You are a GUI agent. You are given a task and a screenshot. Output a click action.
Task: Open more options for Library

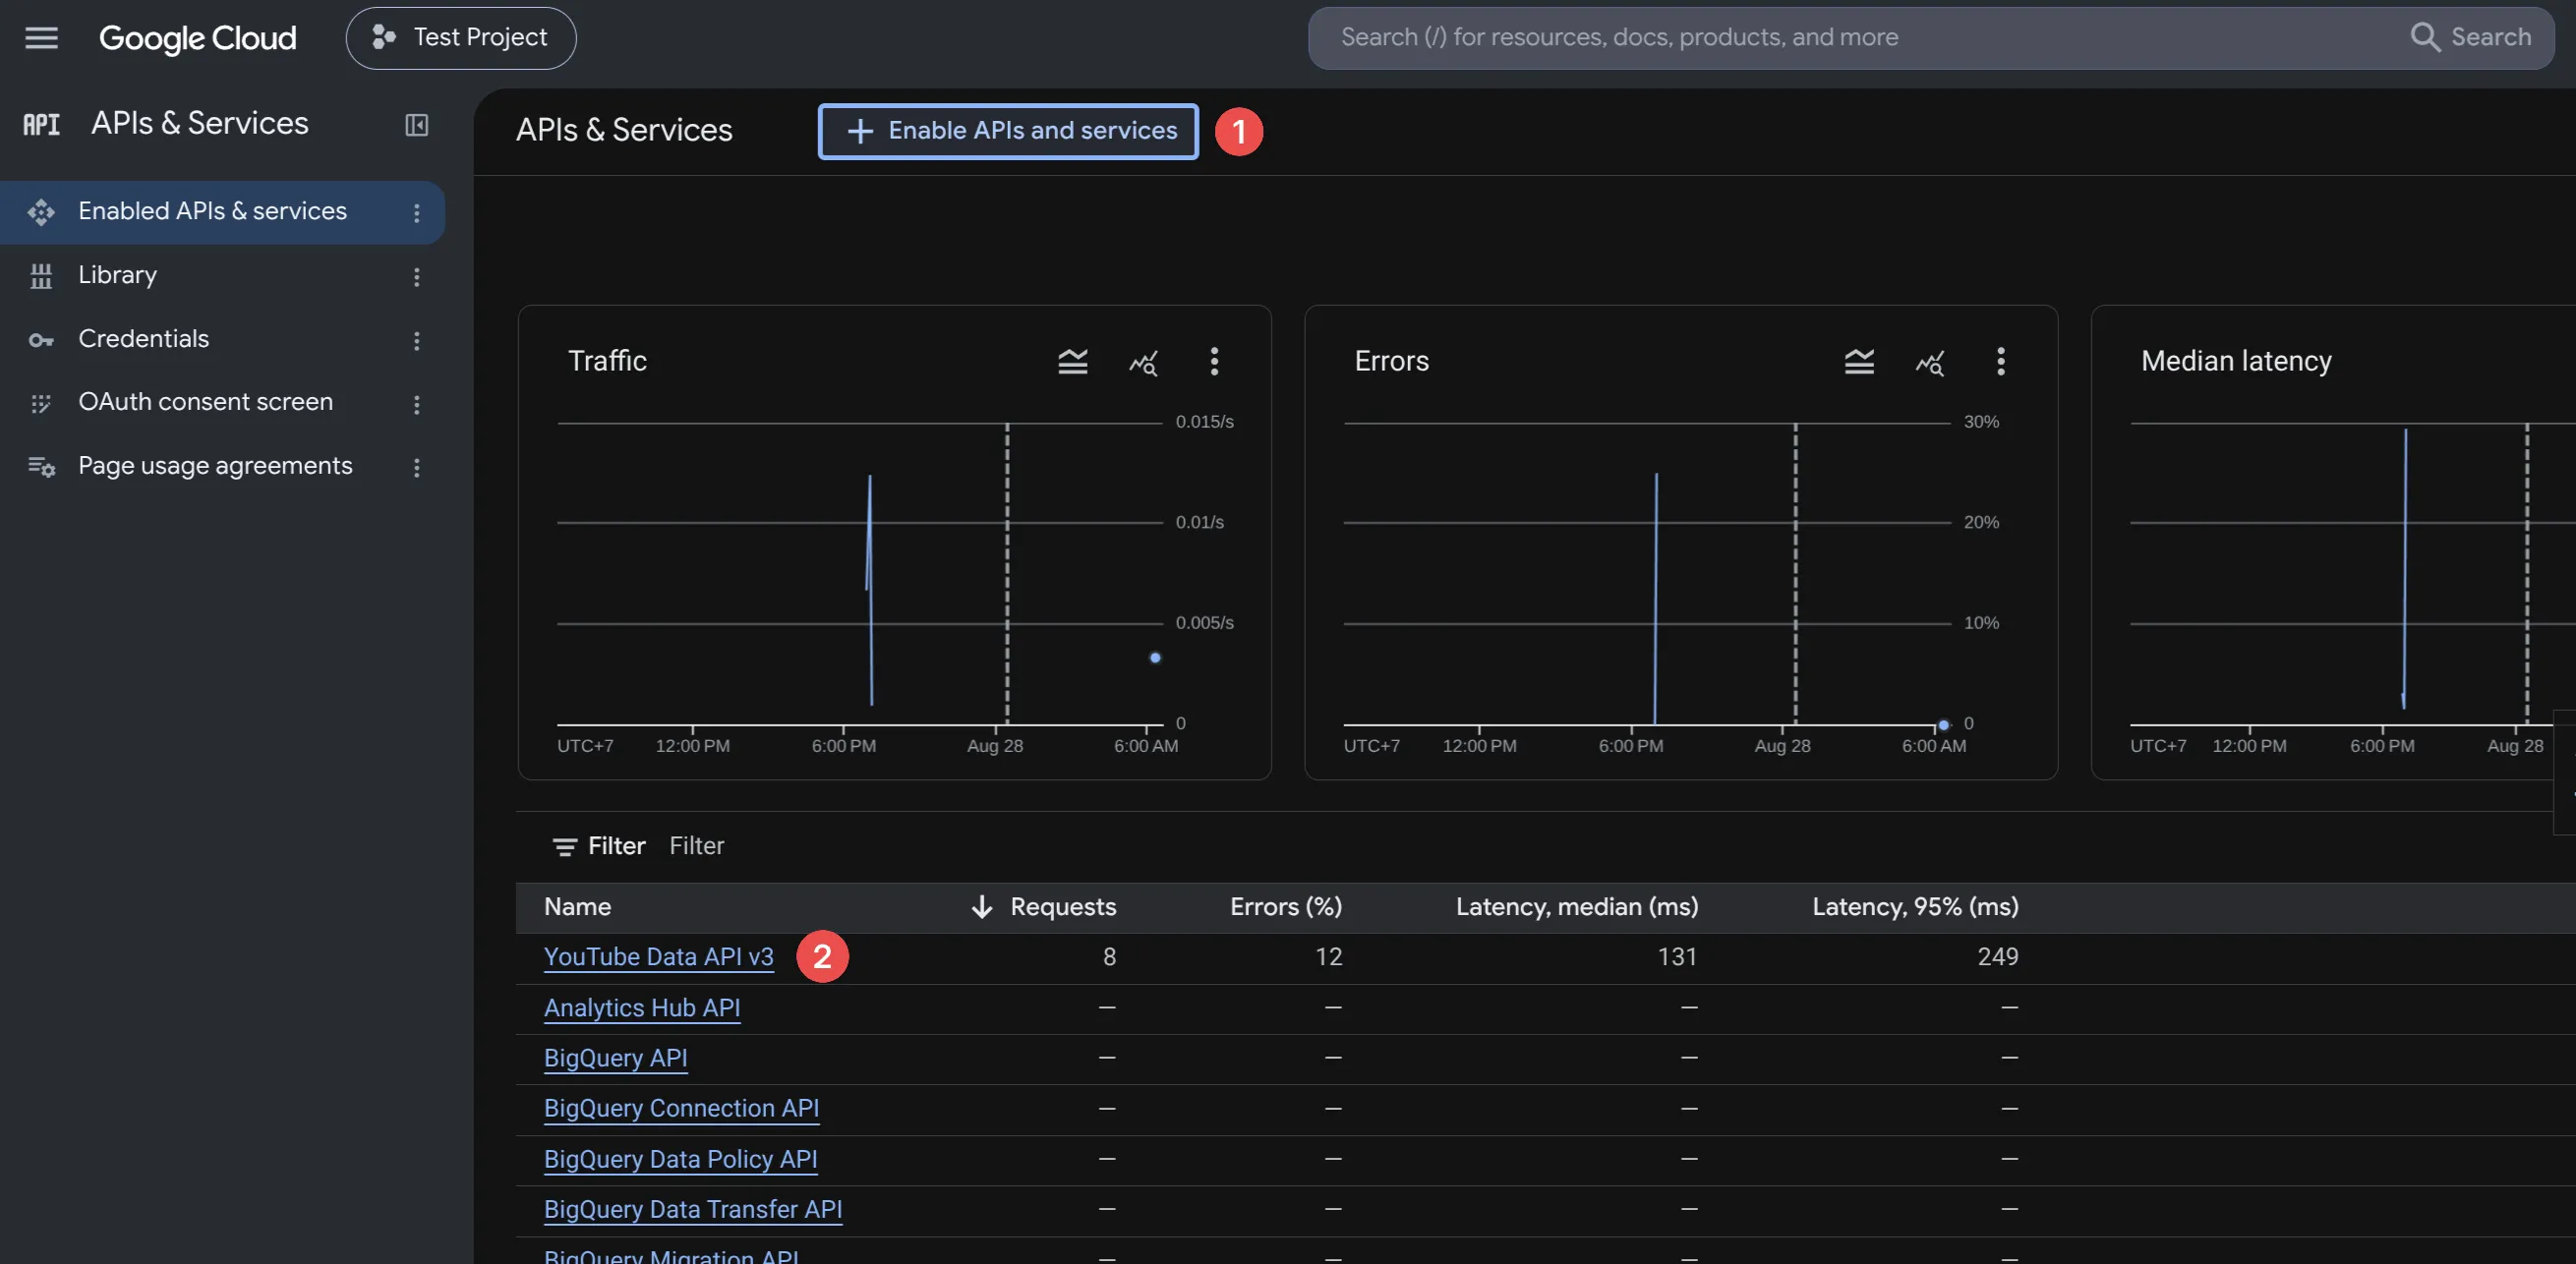click(x=417, y=277)
